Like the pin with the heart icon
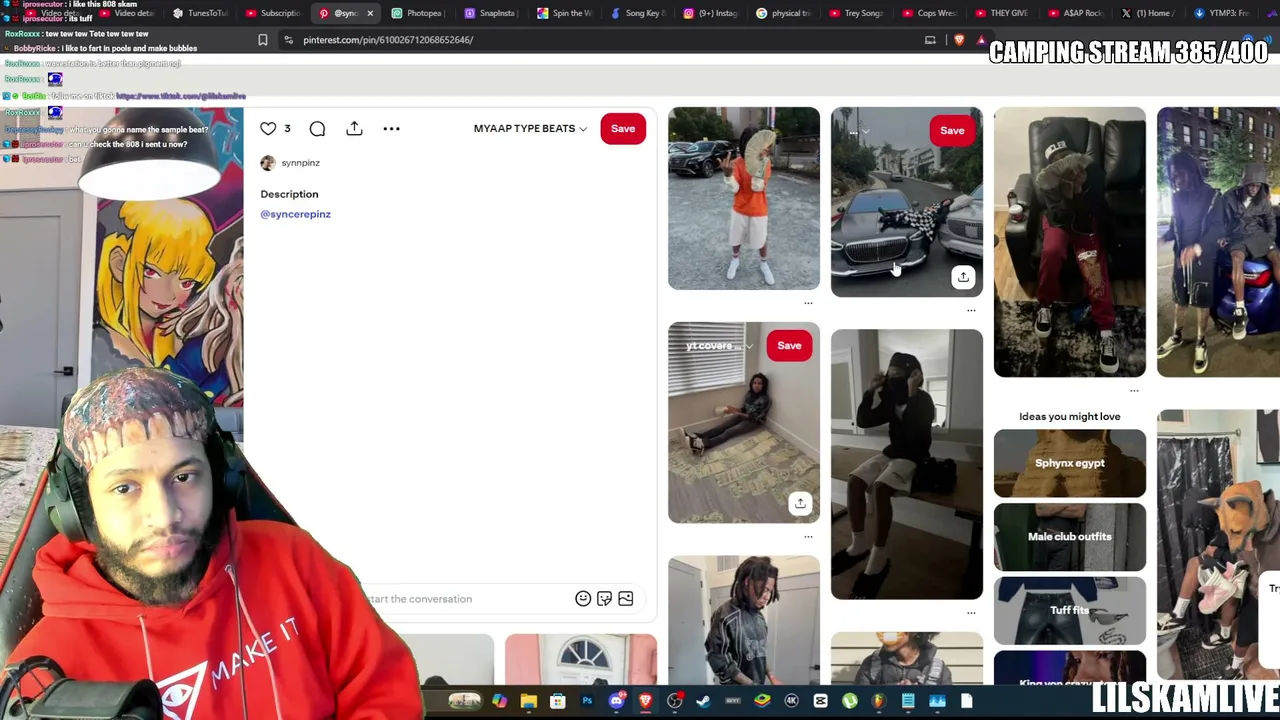The height and width of the screenshot is (720, 1280). (268, 128)
